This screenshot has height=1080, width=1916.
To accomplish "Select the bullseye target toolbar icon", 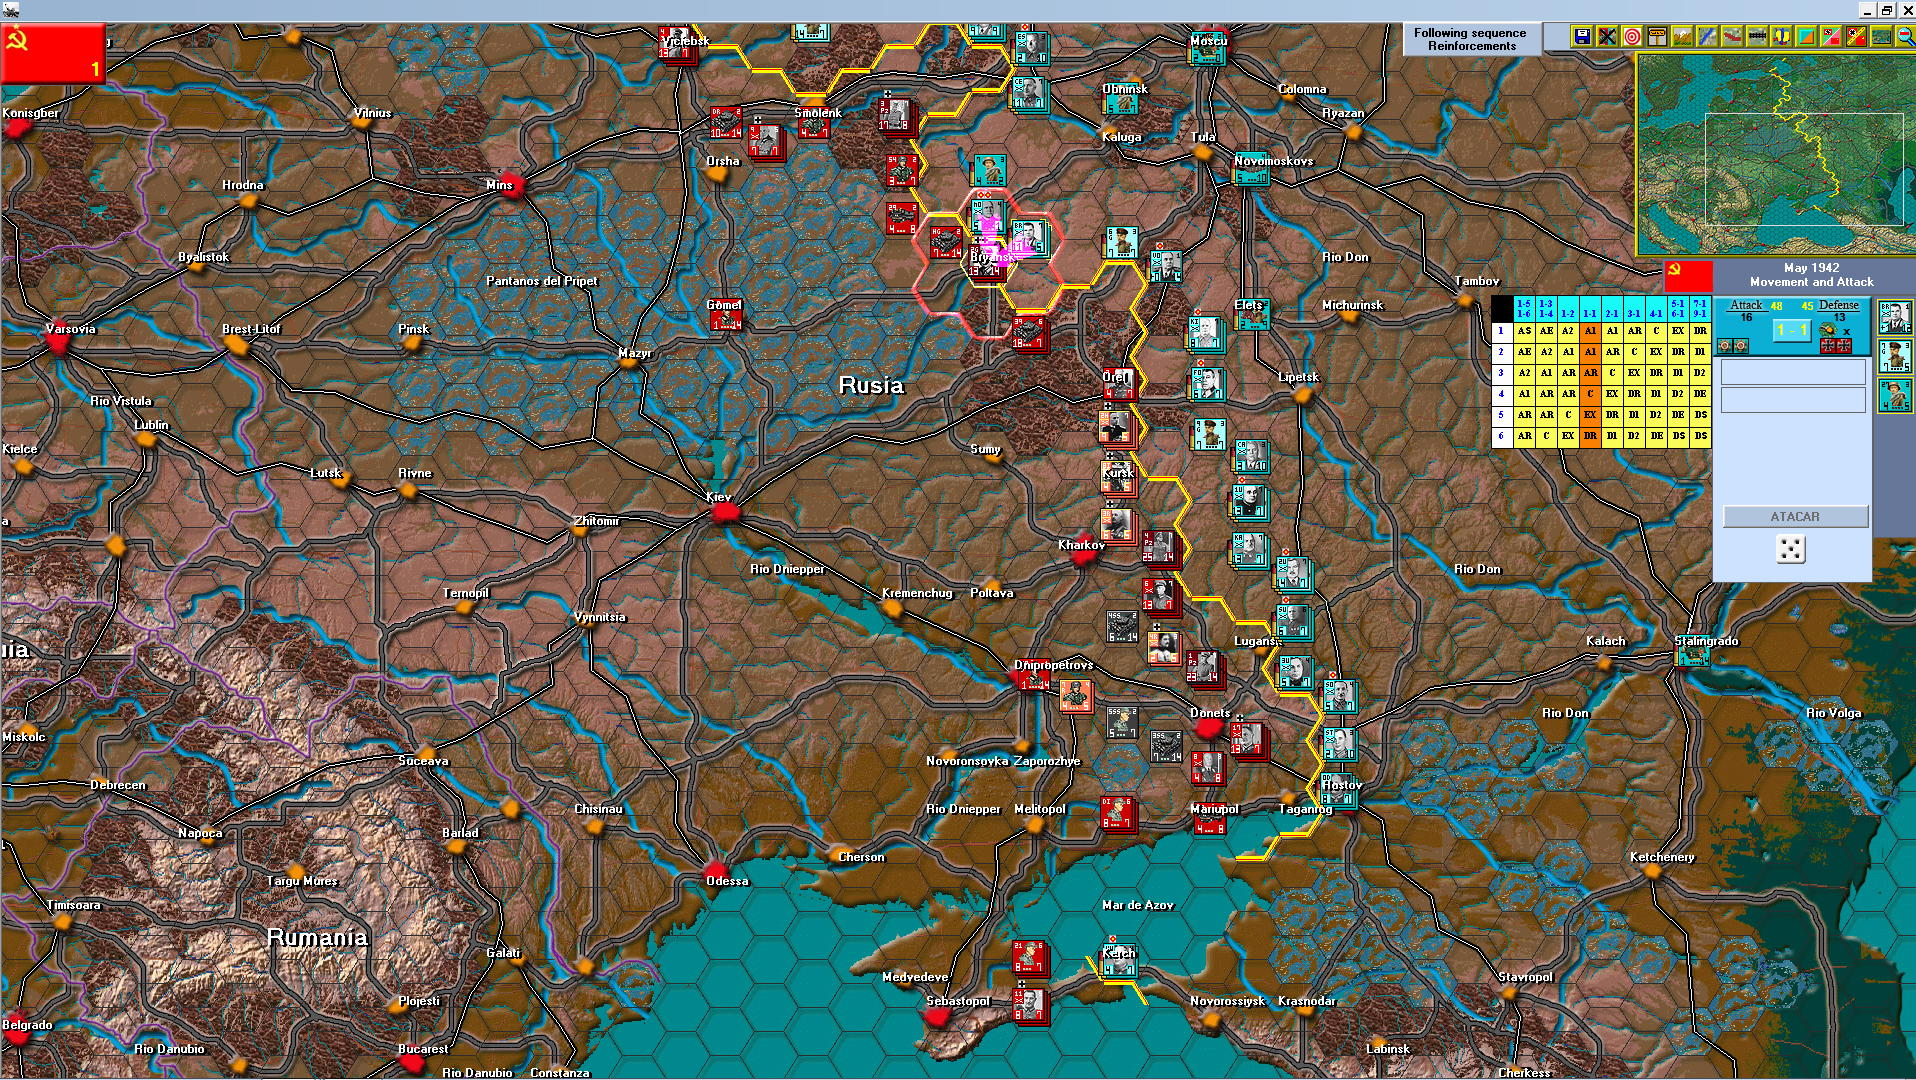I will [x=1631, y=37].
